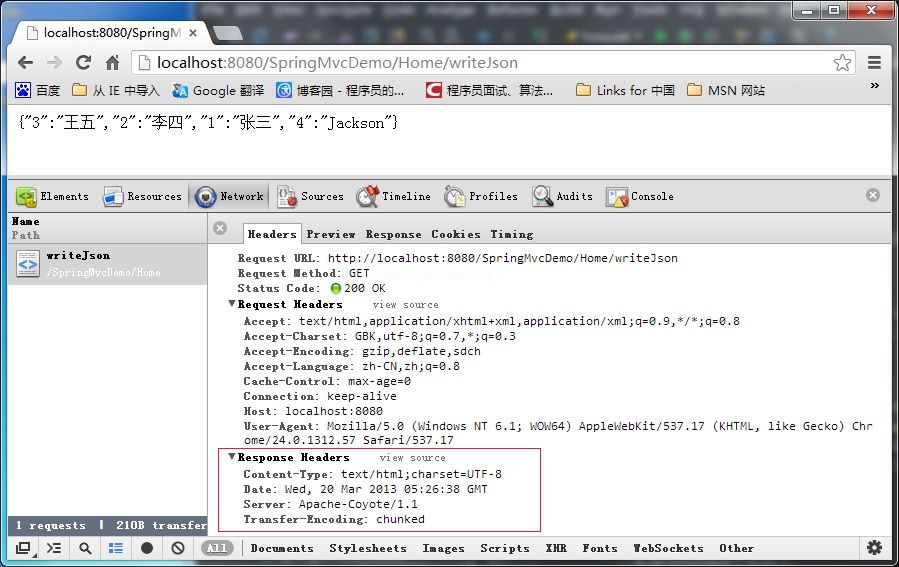Click the browser forward arrow
The height and width of the screenshot is (567, 899).
pyautogui.click(x=54, y=62)
